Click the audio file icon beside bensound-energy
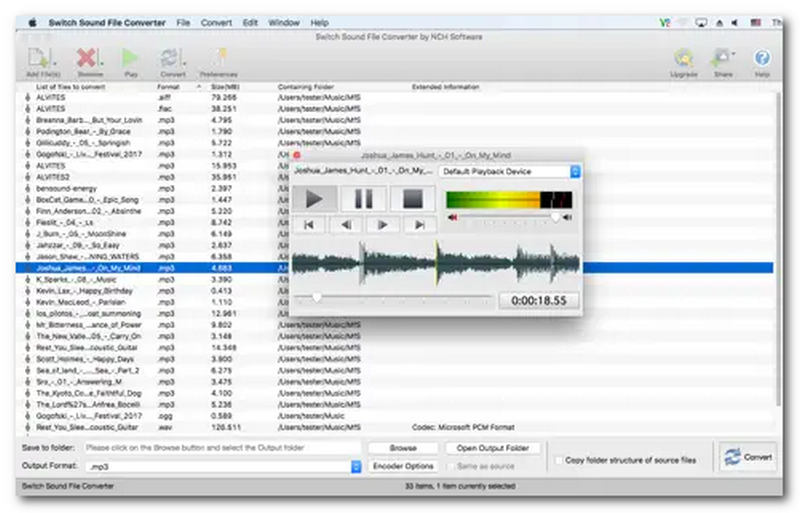 [28, 188]
